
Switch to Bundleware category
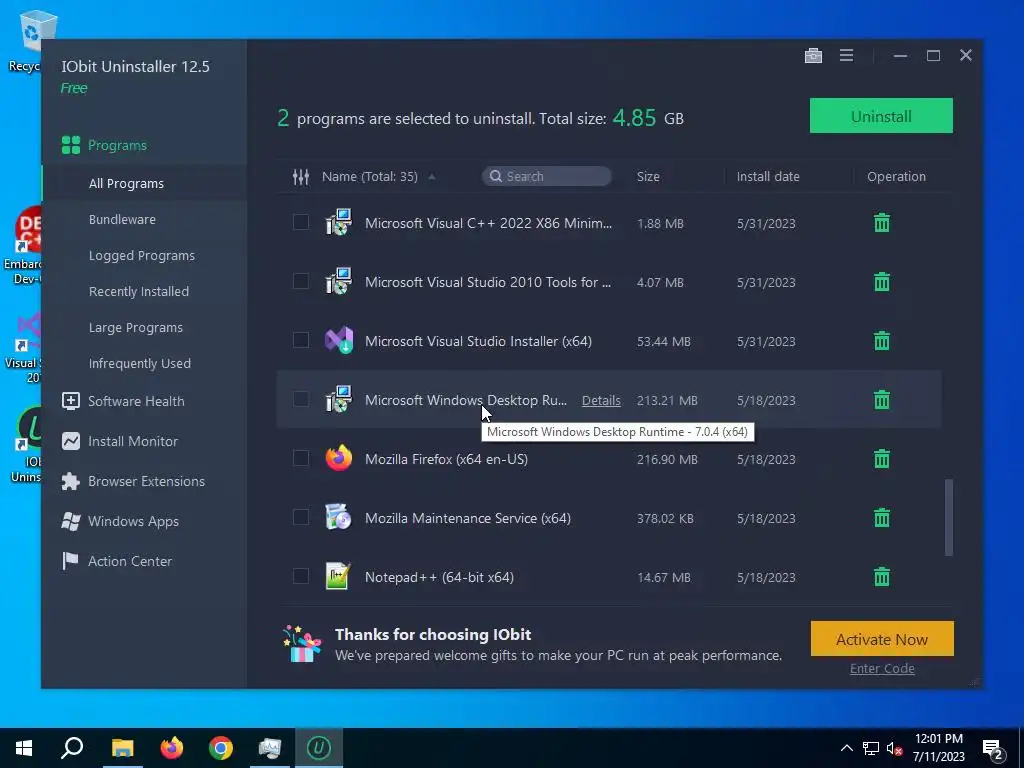[x=122, y=219]
